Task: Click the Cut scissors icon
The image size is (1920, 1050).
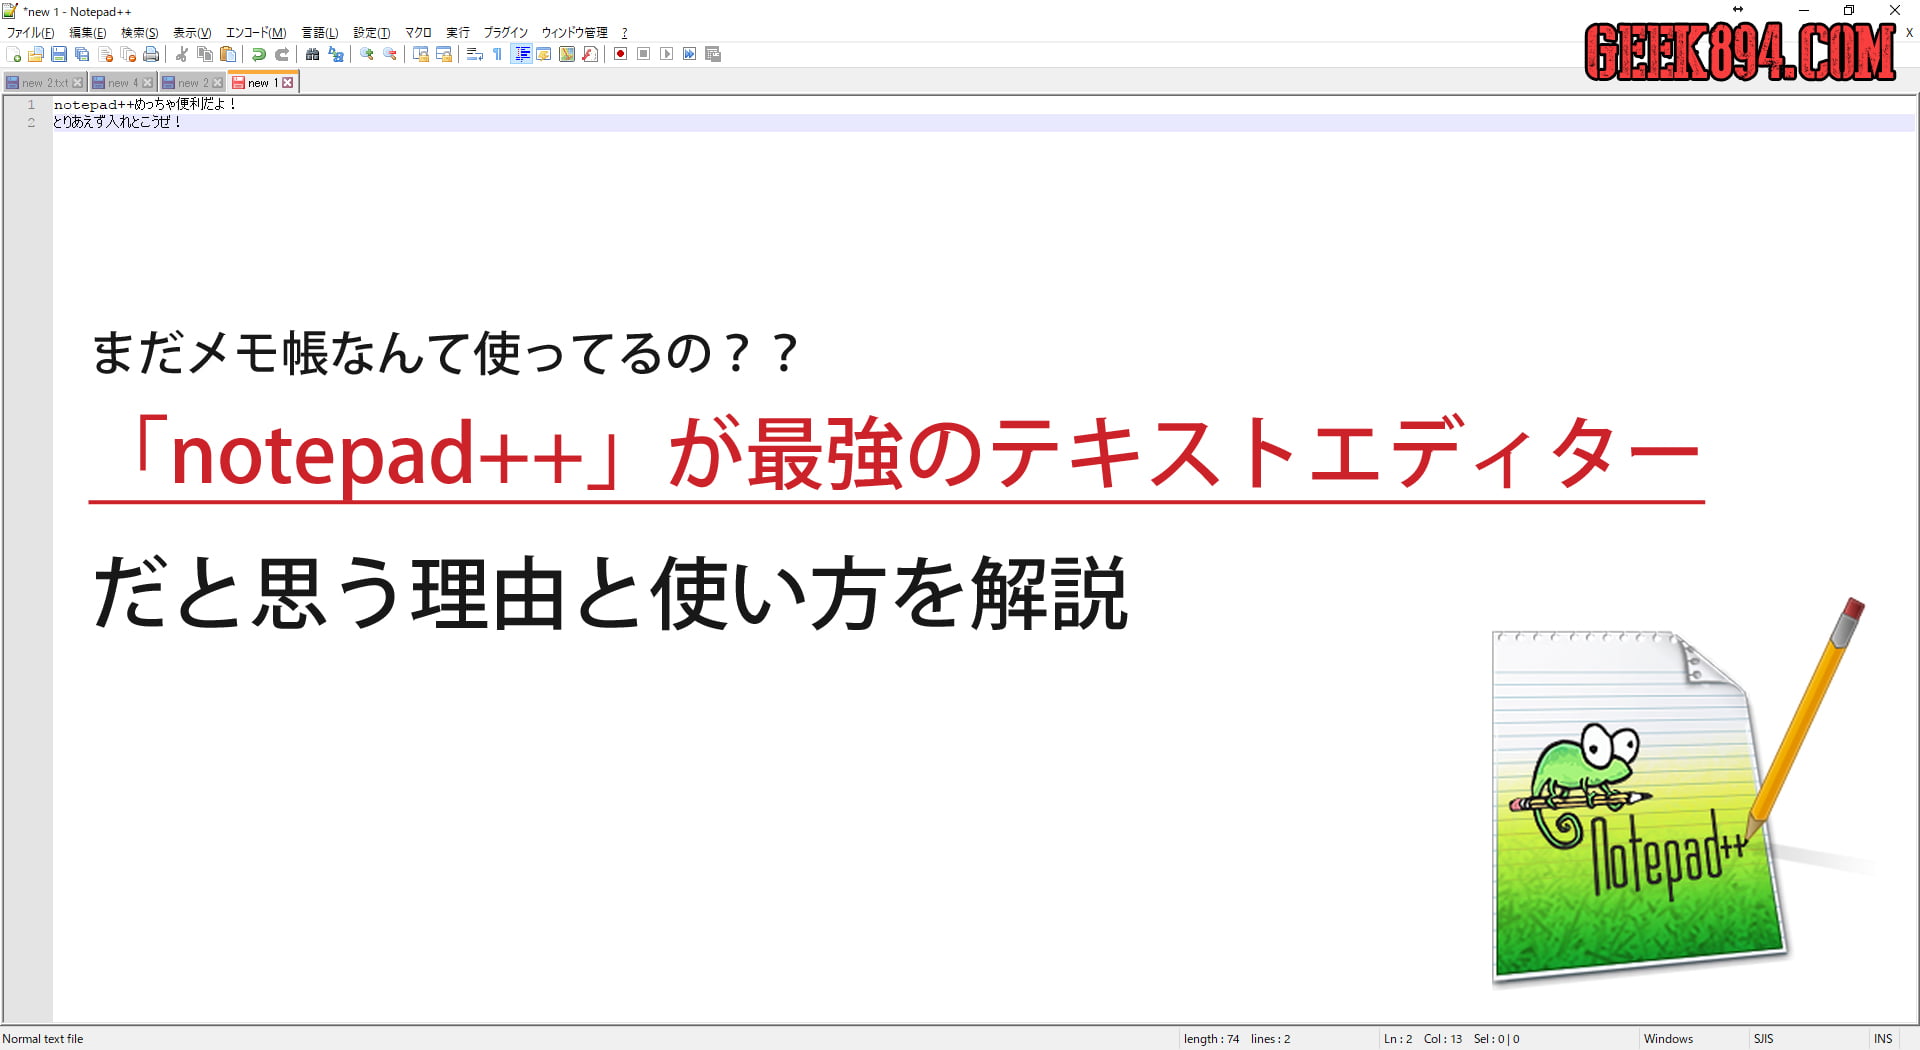Action: click(182, 54)
